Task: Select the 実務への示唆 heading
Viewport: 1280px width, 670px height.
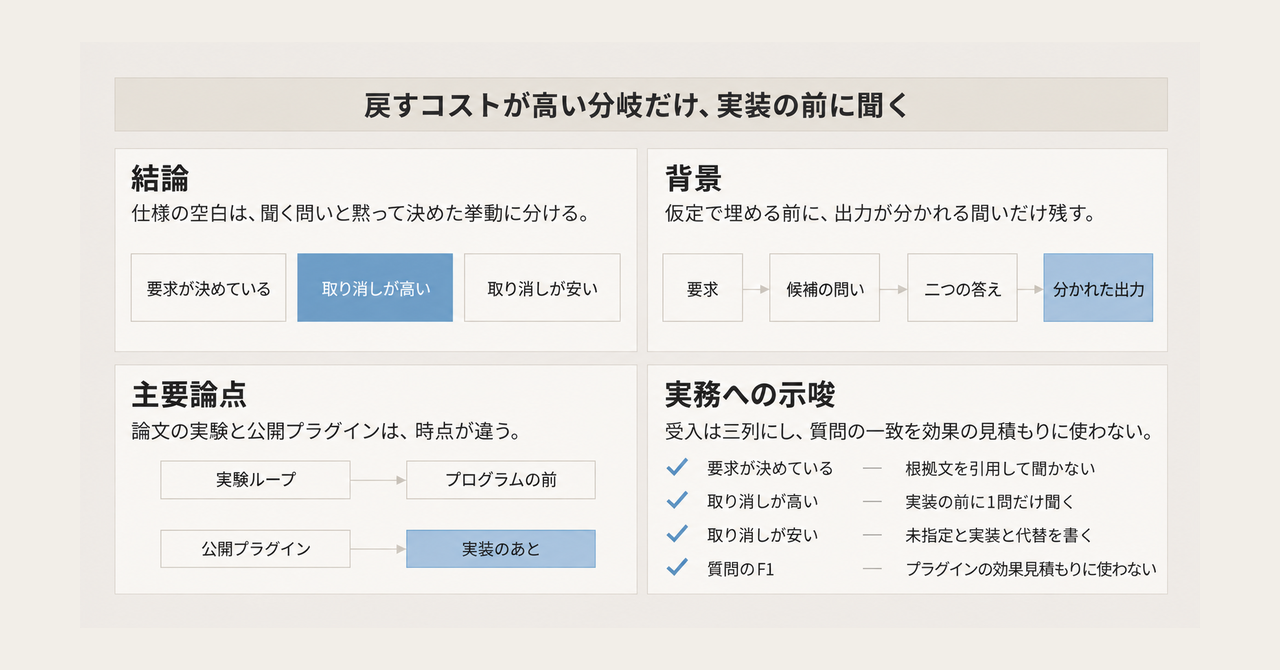Action: [750, 394]
